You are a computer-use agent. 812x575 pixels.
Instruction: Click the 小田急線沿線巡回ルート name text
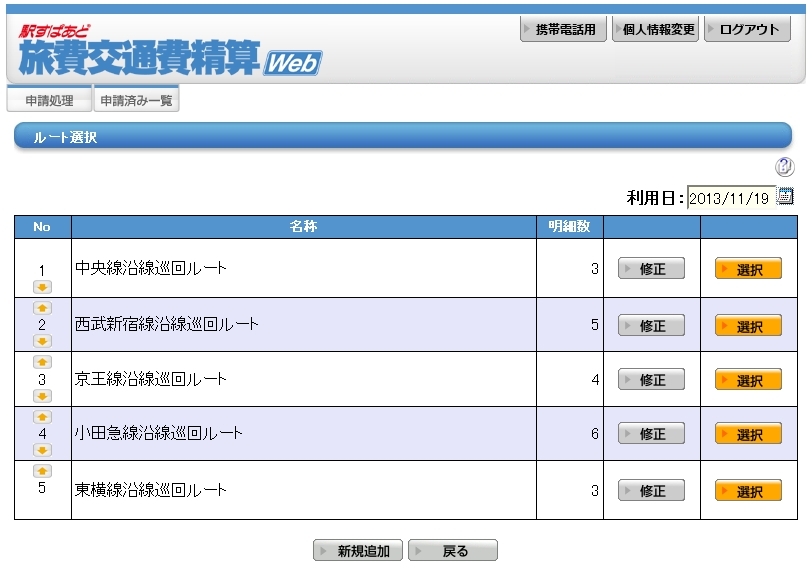(158, 433)
